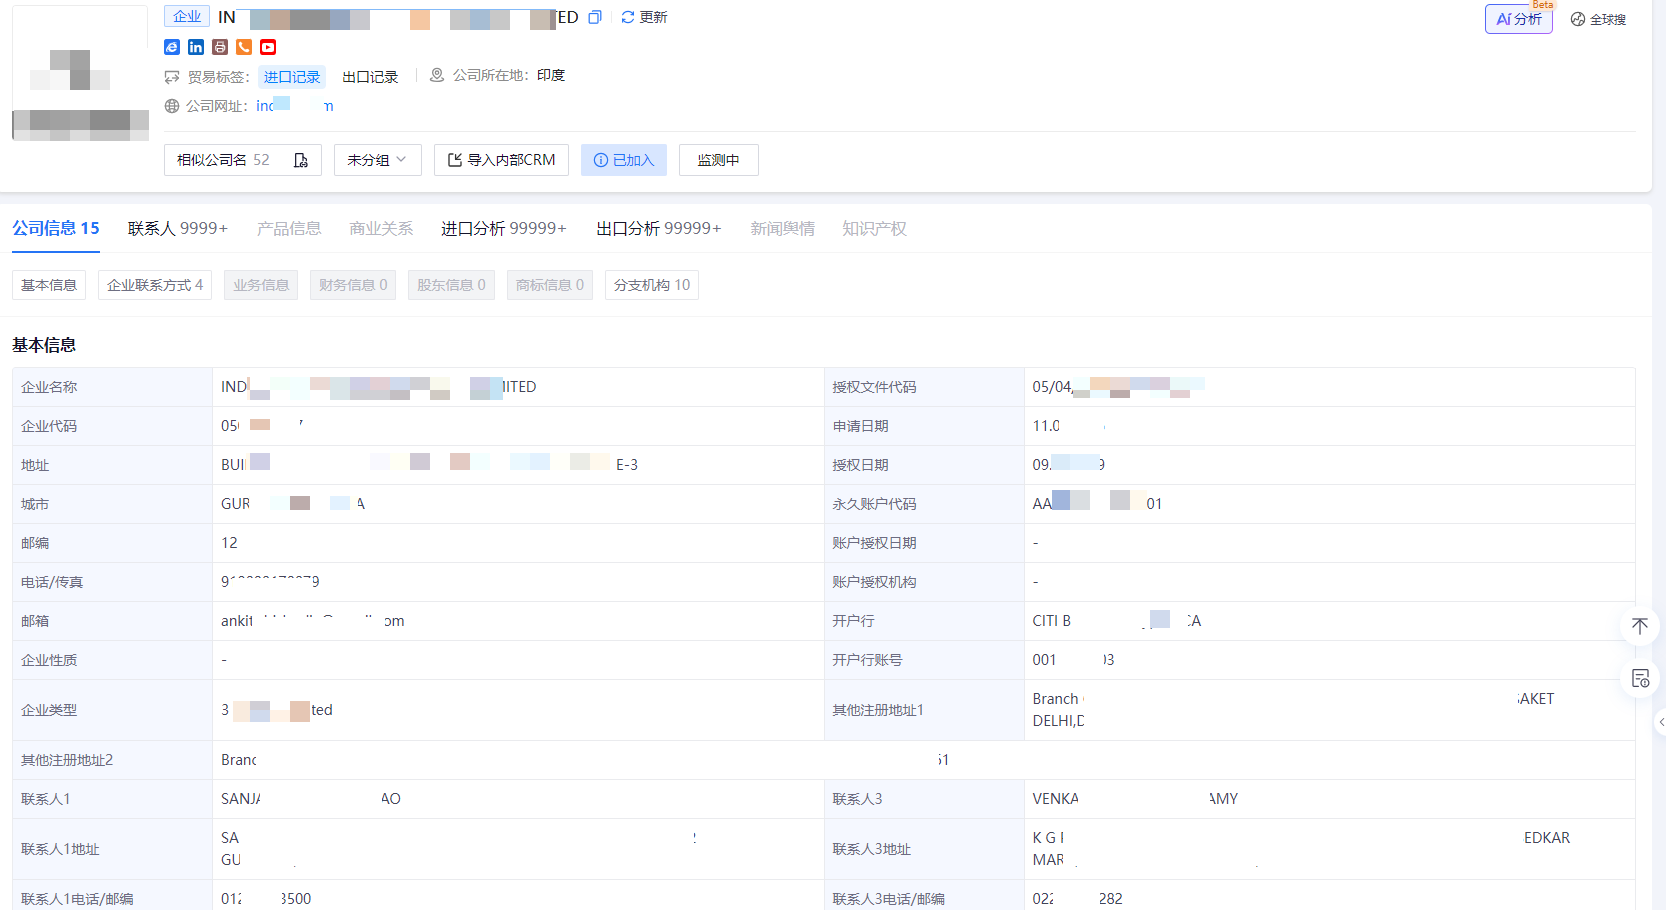
Task: Play the company's YouTube channel icon
Action: pos(267,47)
